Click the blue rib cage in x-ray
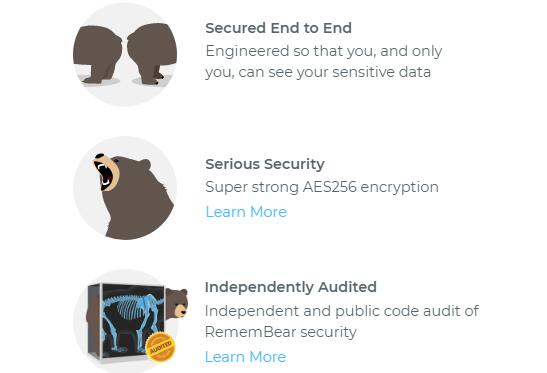The image size is (547, 373). (129, 306)
